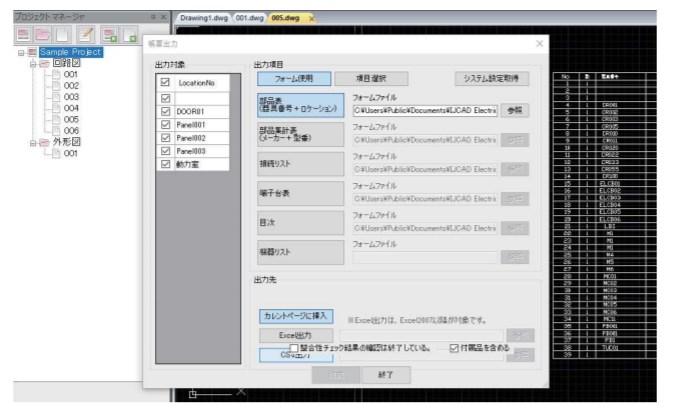Close the 帳票出力 dialog
This screenshot has width=673, height=415.
click(x=540, y=44)
